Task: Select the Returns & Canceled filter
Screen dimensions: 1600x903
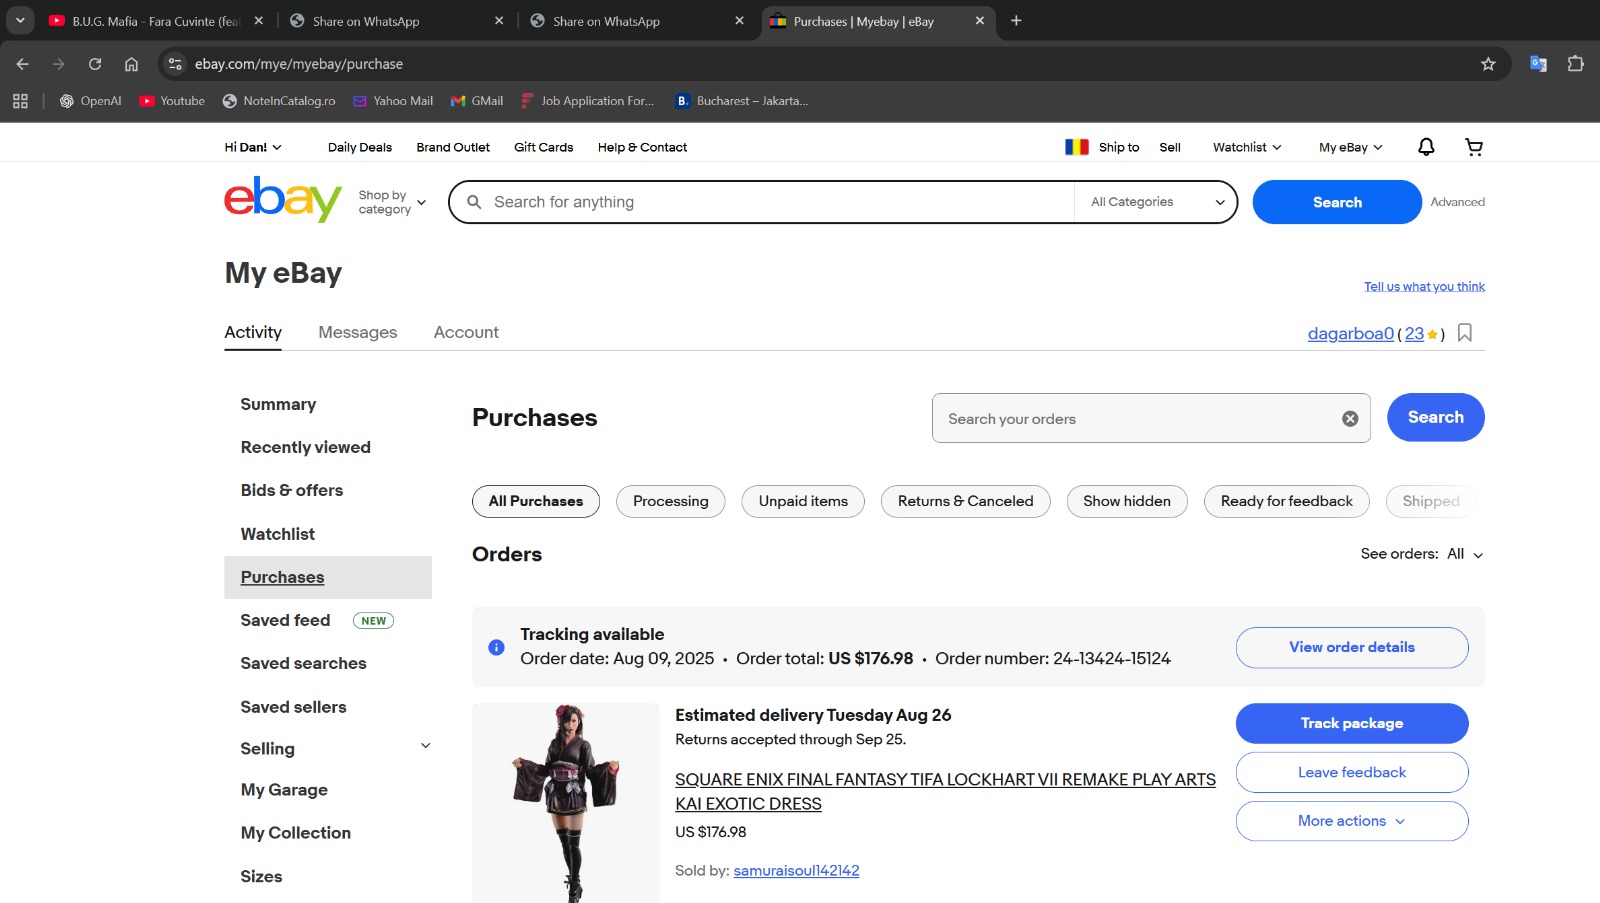Action: pyautogui.click(x=966, y=501)
